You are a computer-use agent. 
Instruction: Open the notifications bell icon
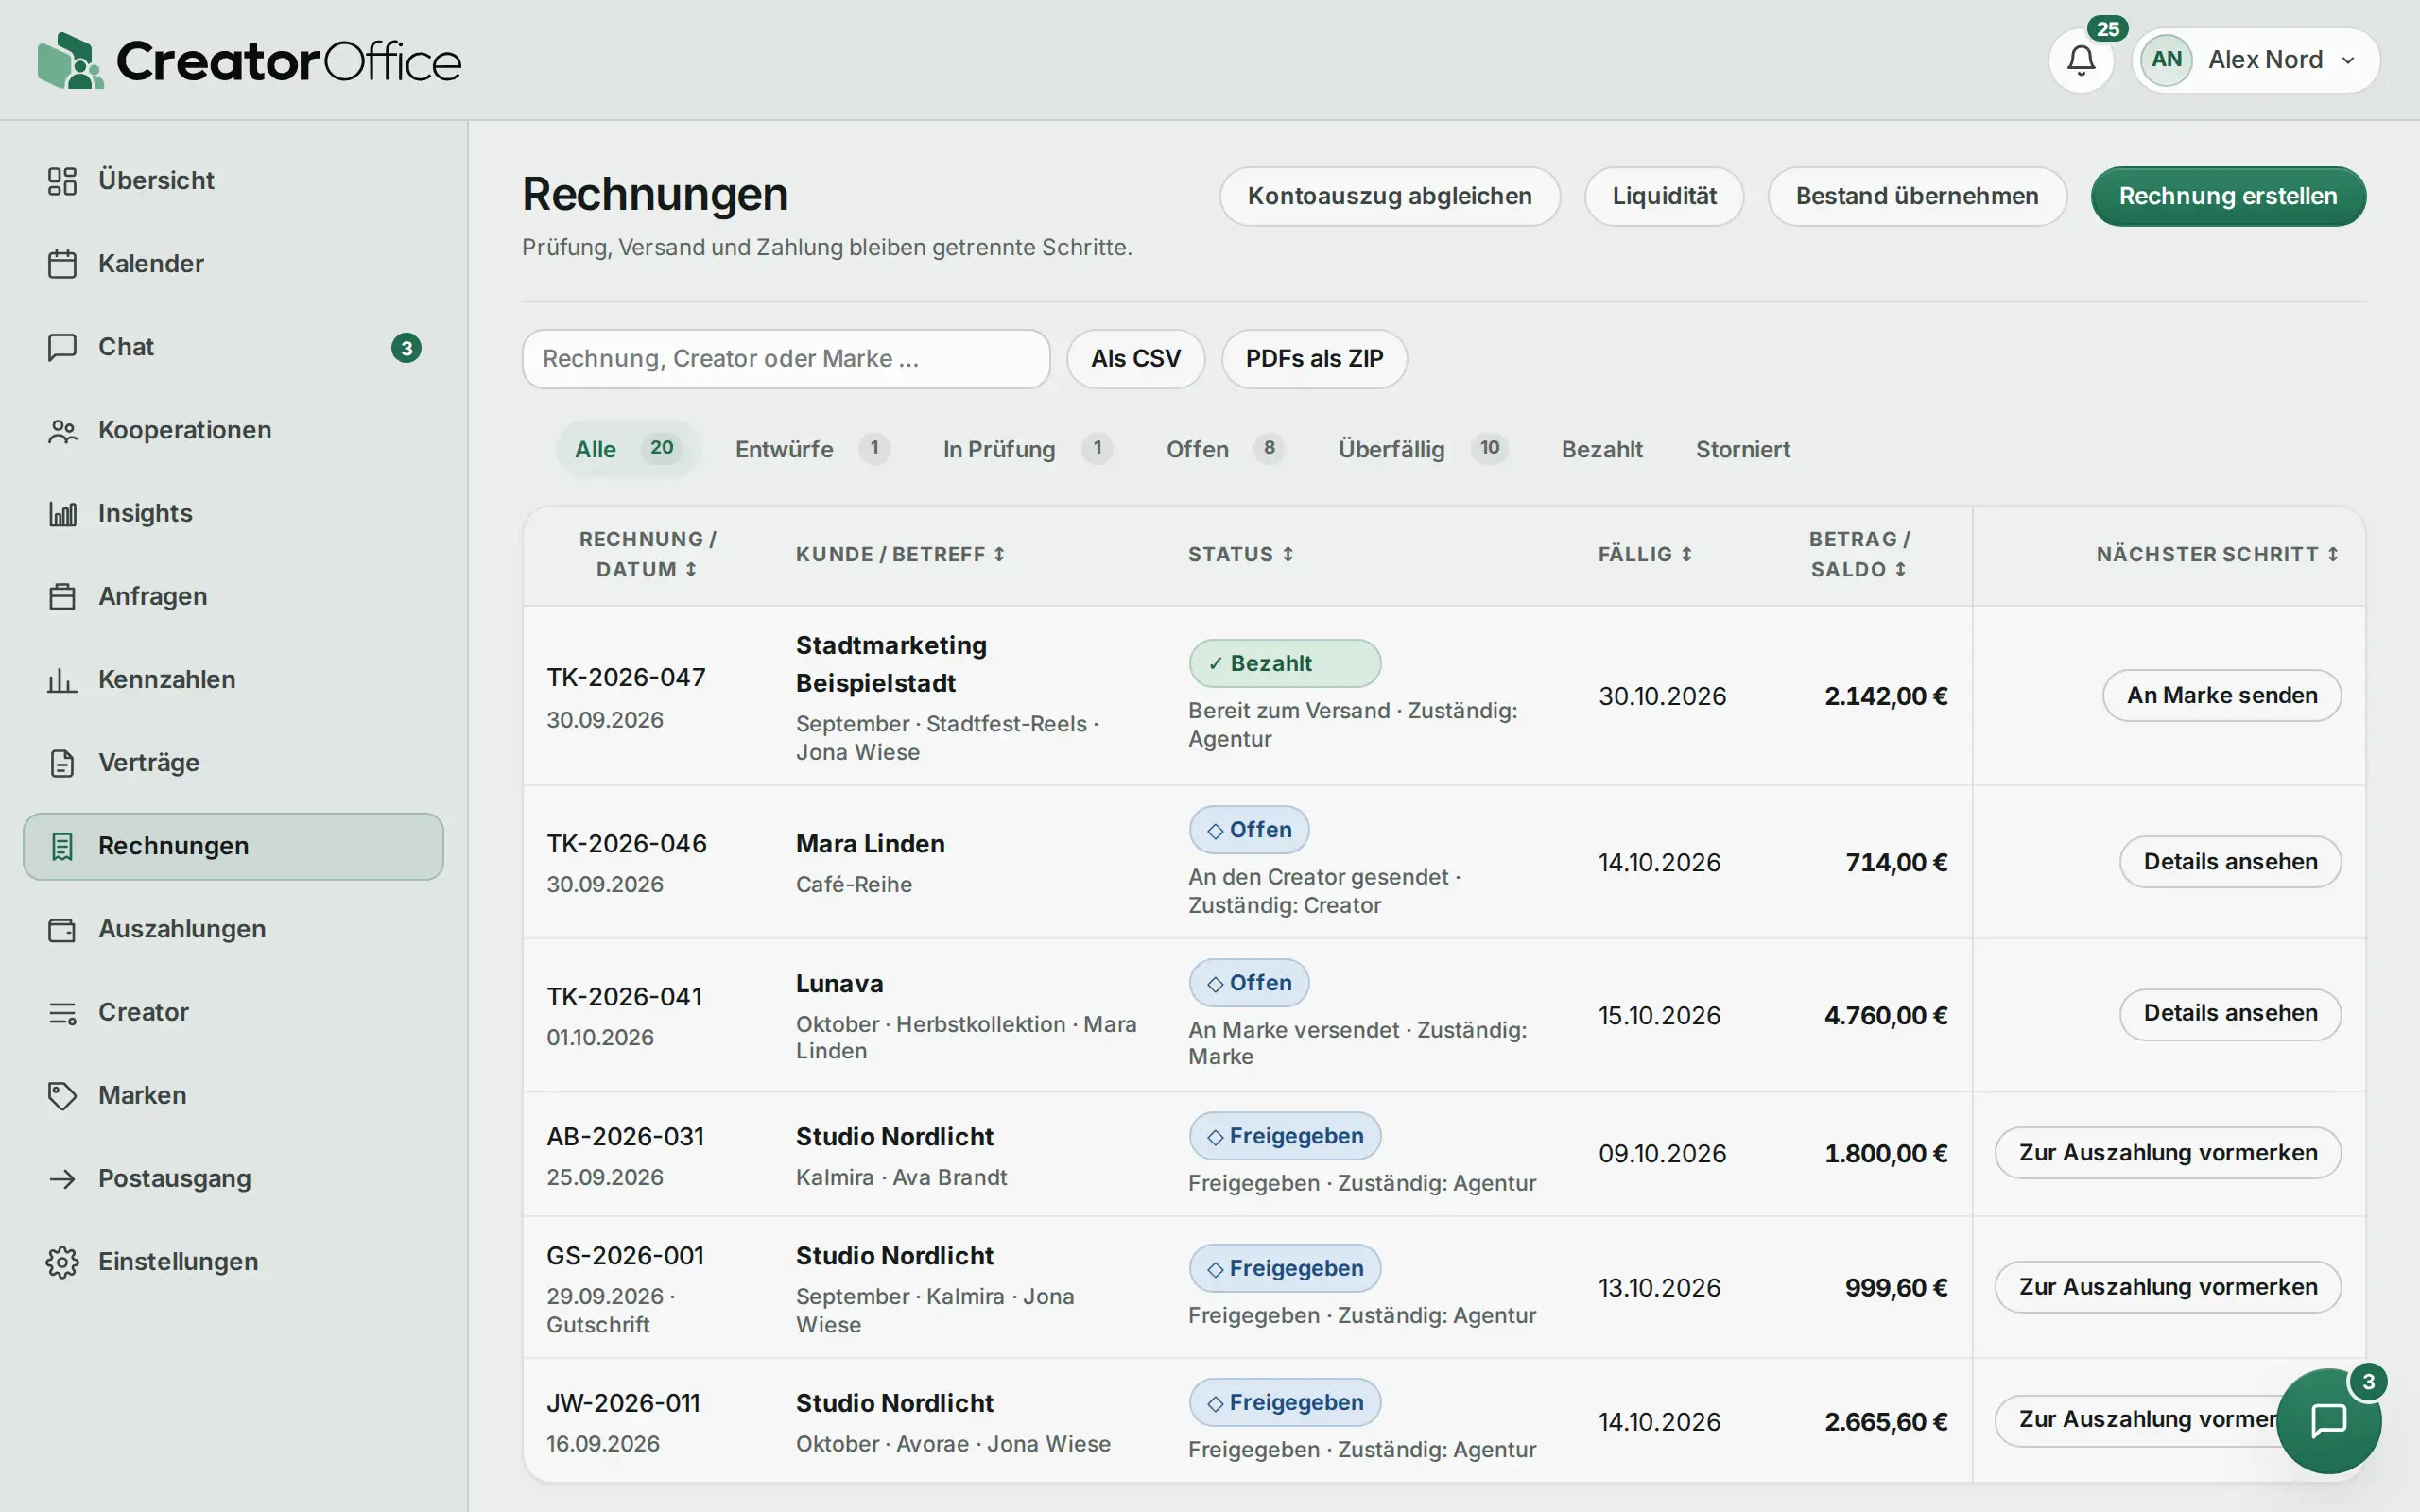click(x=2080, y=60)
